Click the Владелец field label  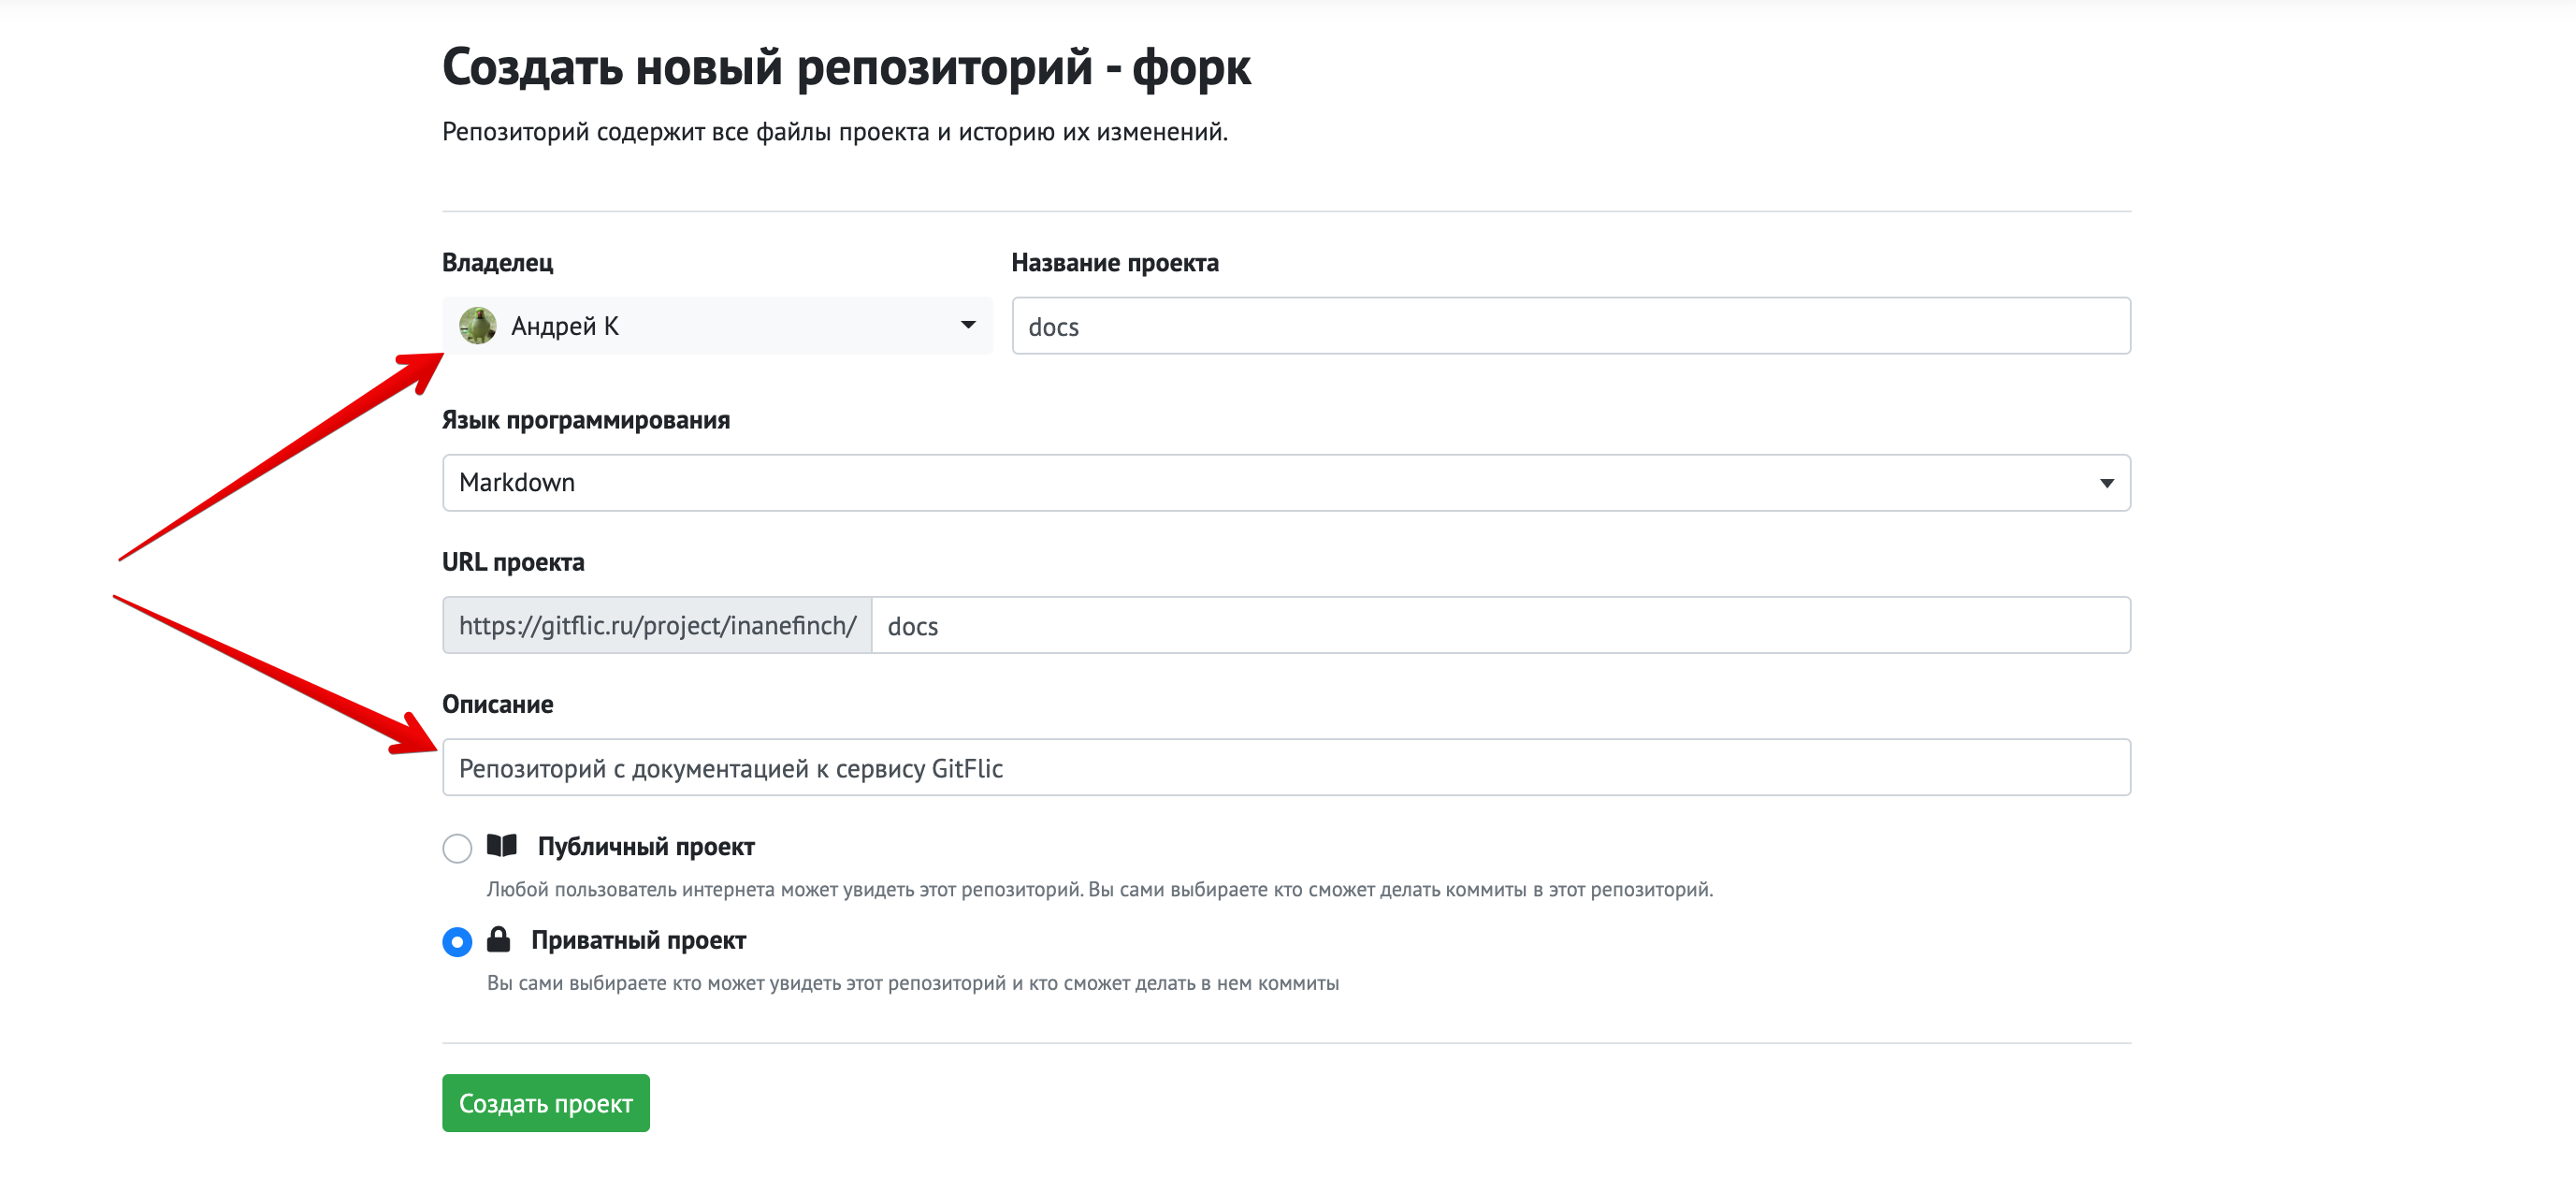coord(497,263)
